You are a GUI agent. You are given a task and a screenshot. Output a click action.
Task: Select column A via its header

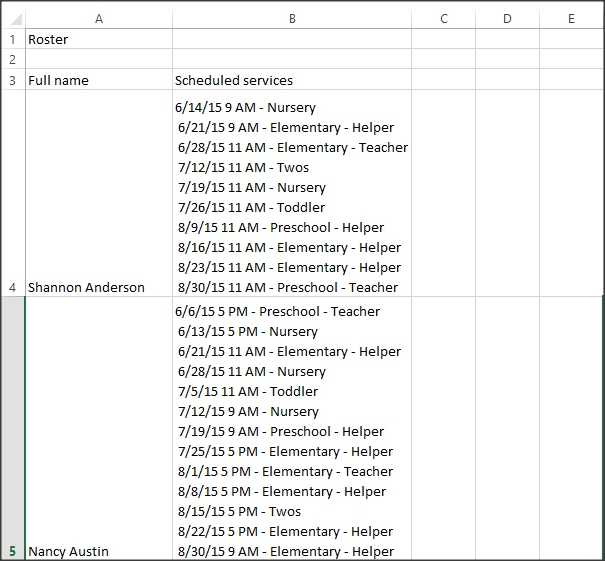pyautogui.click(x=98, y=18)
